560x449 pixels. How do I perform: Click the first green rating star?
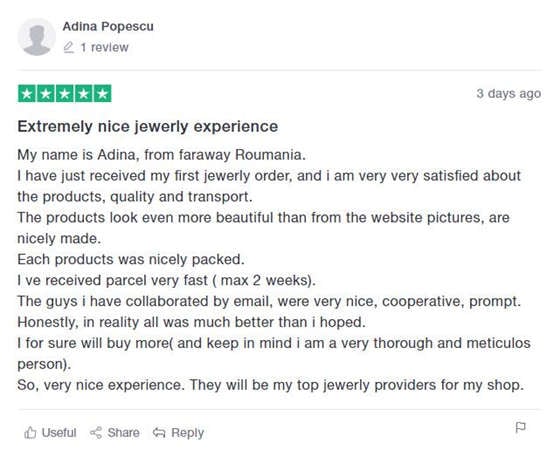pos(27,94)
